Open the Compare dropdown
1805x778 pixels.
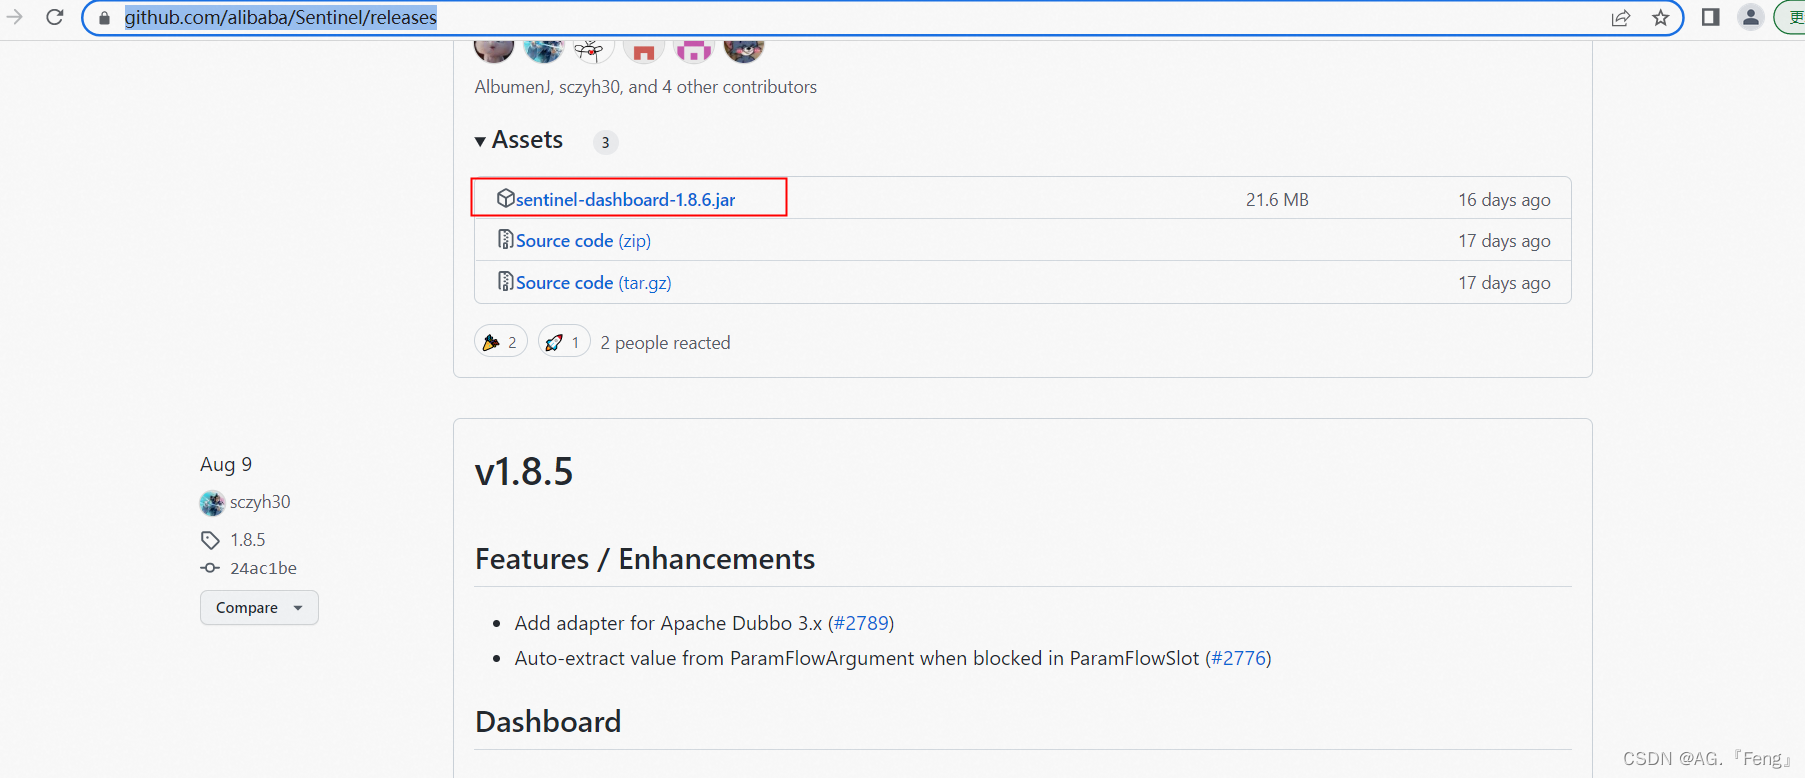coord(259,608)
